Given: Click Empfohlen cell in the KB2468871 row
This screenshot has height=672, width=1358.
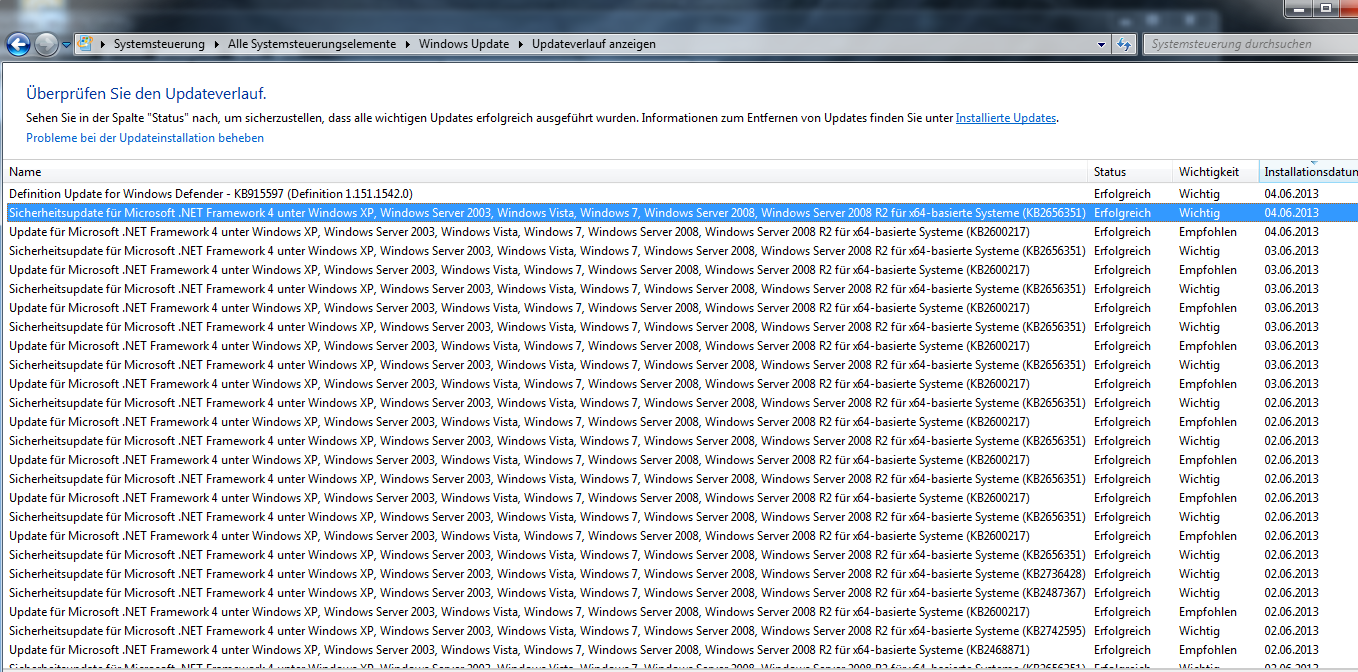Looking at the screenshot, I should (x=1208, y=650).
